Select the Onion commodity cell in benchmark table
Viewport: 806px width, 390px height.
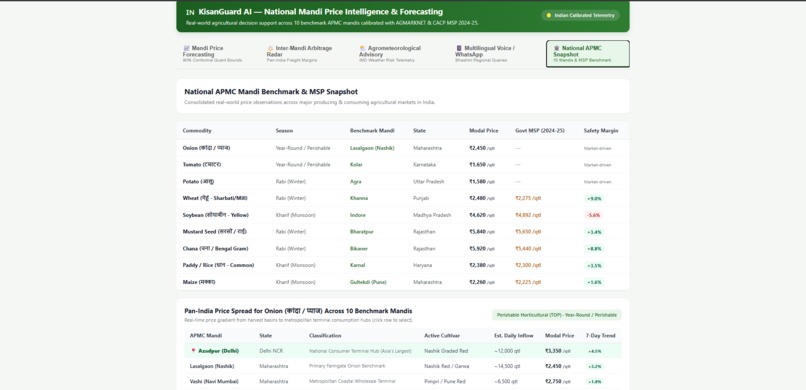tap(206, 148)
